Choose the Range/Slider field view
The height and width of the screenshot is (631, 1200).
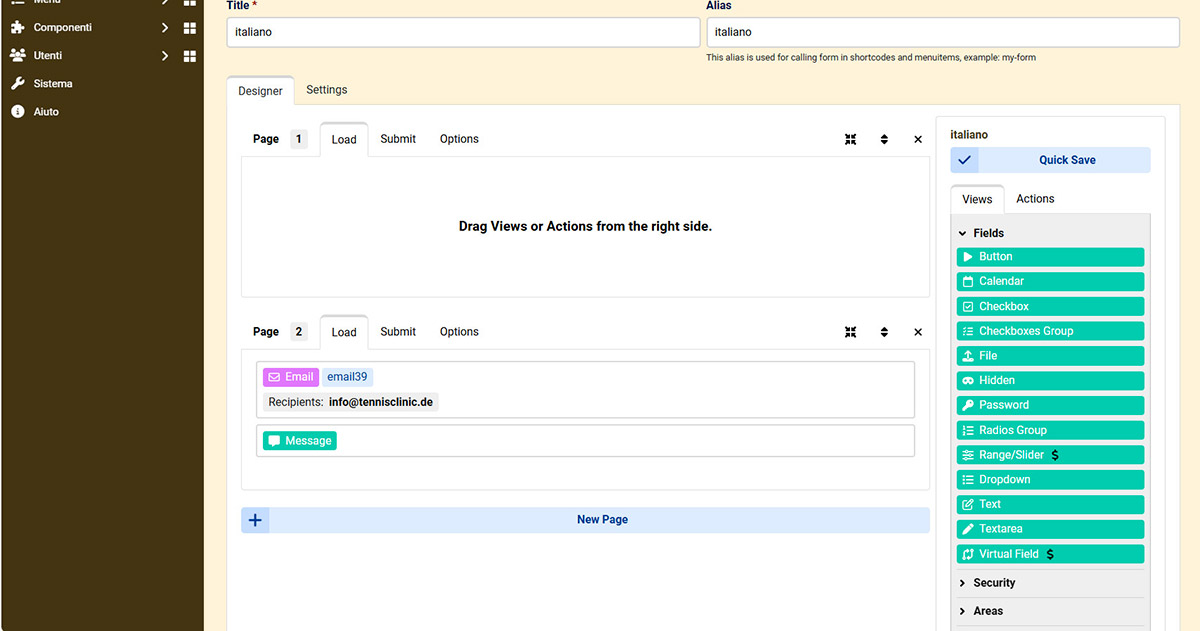point(1050,455)
